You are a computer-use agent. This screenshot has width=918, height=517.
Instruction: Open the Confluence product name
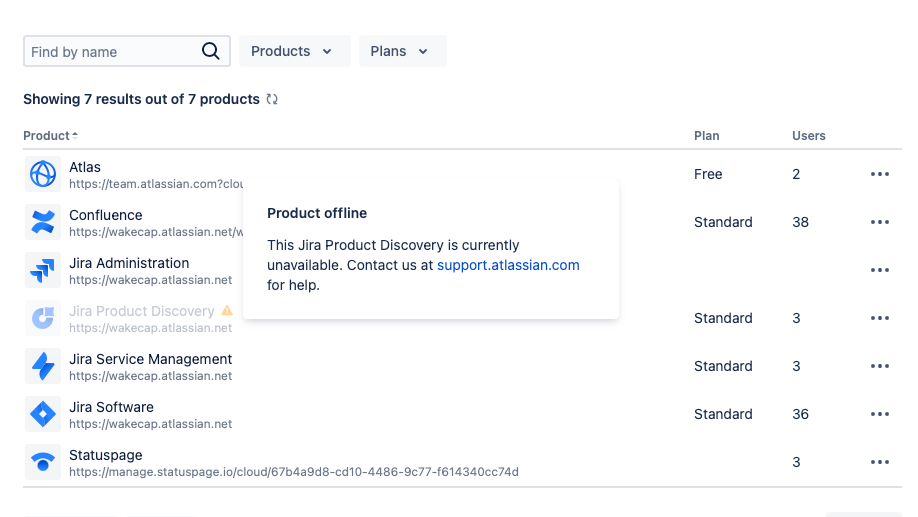pos(106,215)
